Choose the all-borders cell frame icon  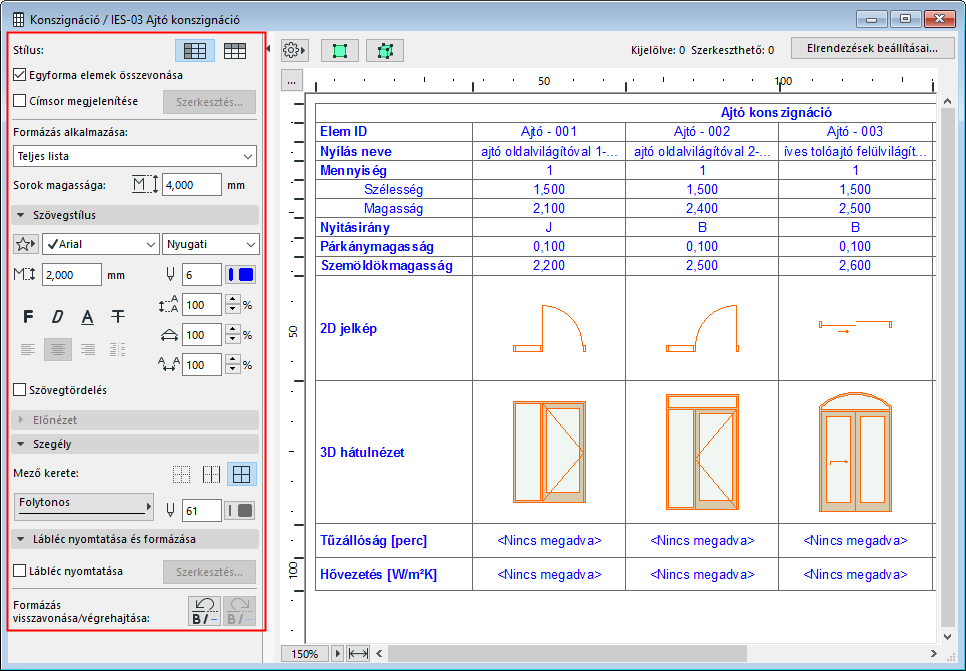point(241,474)
